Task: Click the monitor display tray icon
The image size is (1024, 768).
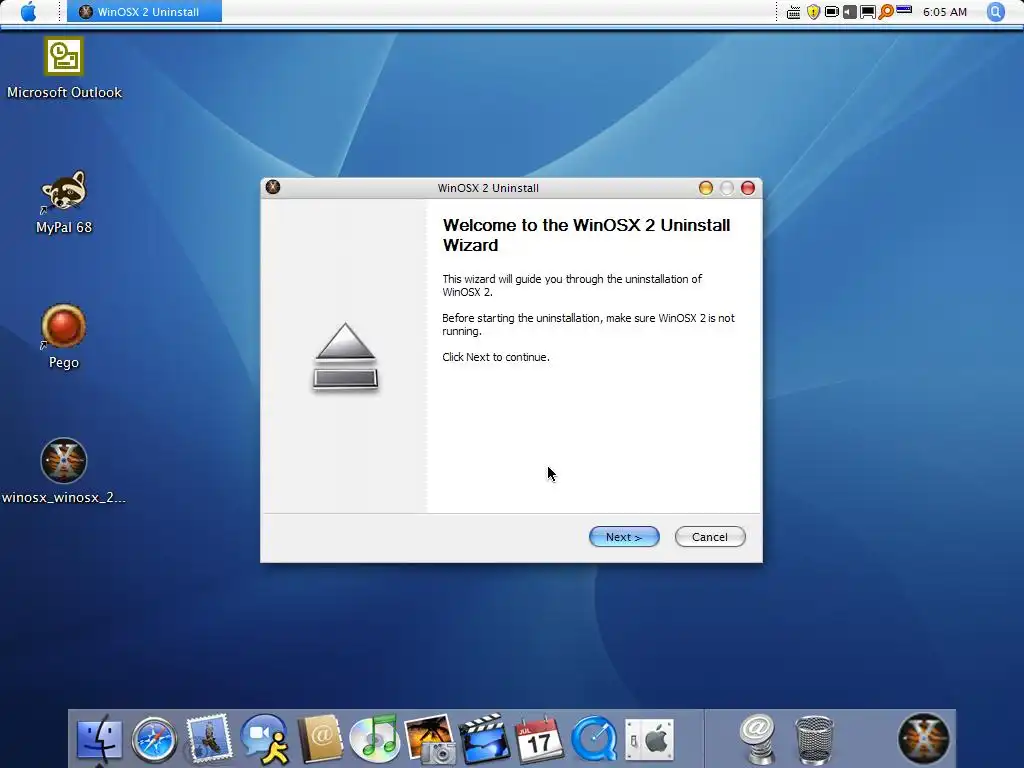Action: (x=867, y=12)
